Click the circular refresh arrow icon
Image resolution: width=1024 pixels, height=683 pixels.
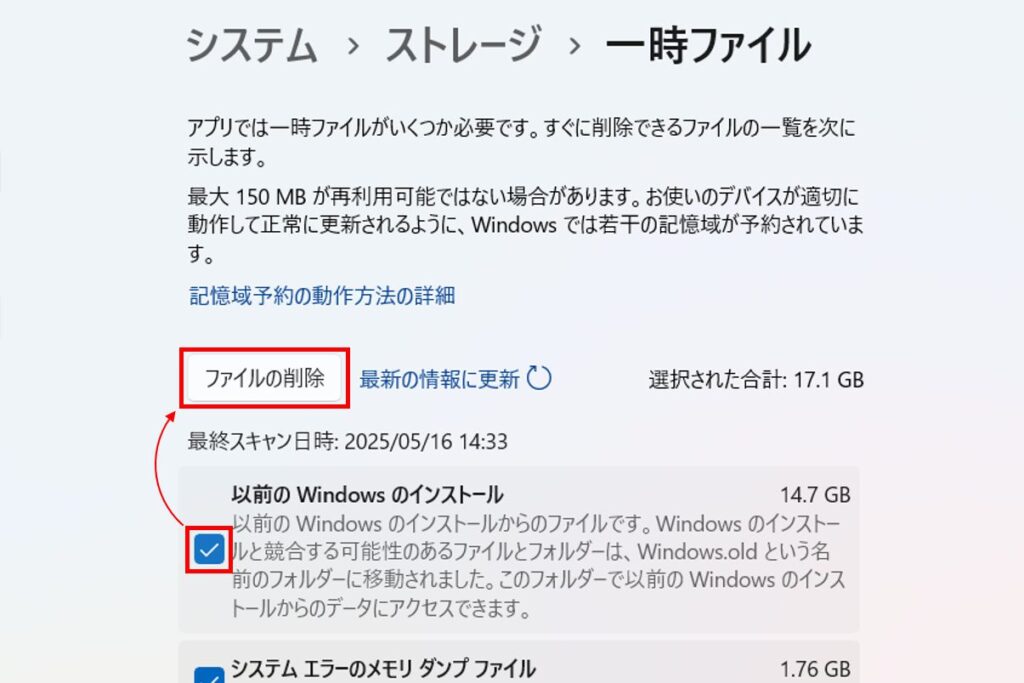(539, 377)
